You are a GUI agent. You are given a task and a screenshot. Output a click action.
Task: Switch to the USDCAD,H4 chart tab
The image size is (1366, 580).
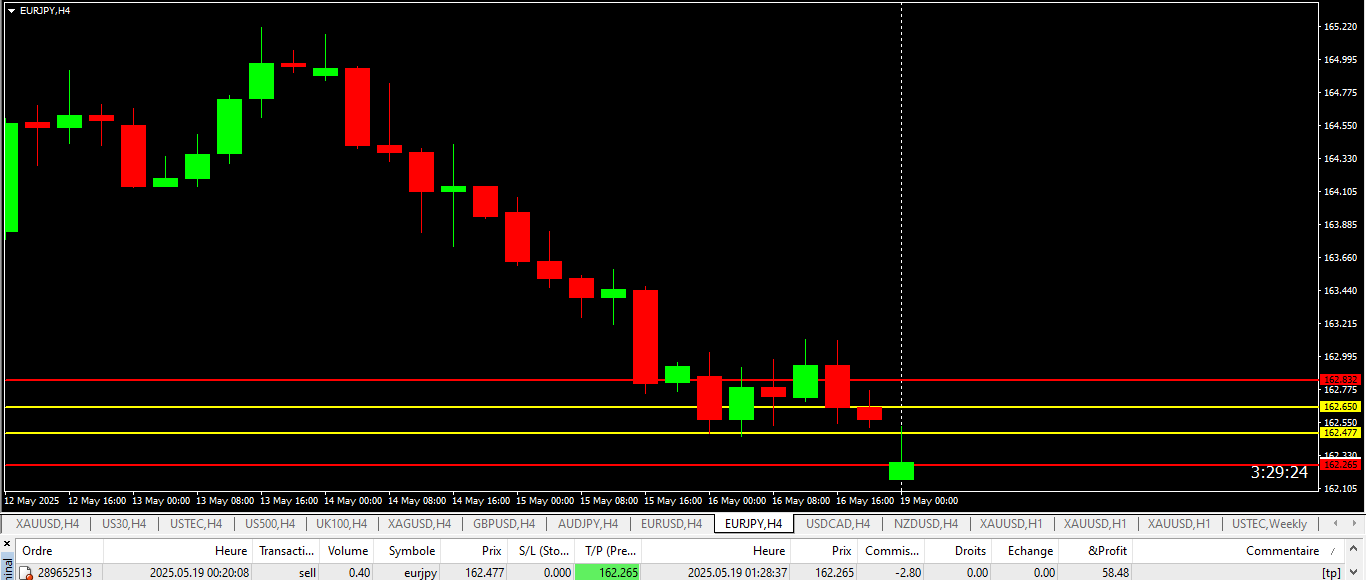point(837,524)
